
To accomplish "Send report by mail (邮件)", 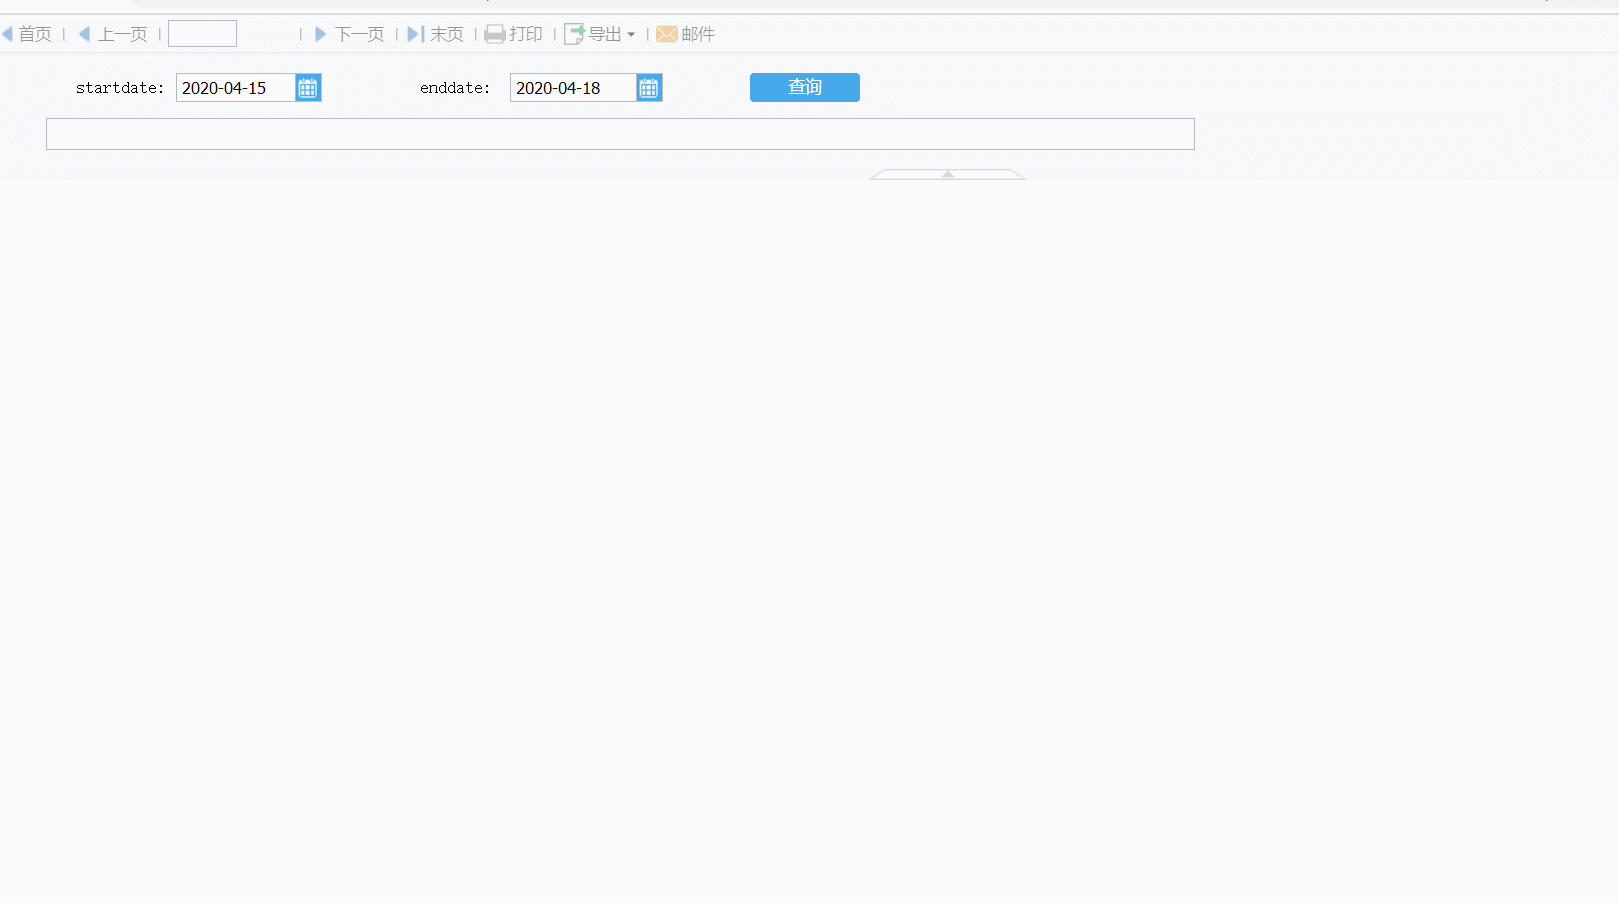I will (685, 34).
